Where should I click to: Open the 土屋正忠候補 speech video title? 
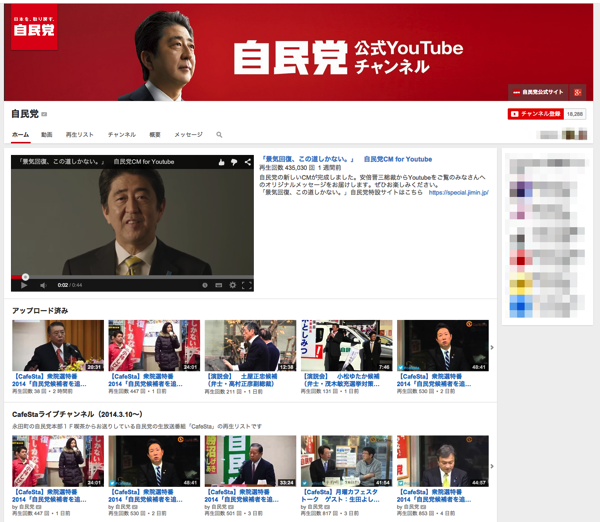tap(243, 380)
